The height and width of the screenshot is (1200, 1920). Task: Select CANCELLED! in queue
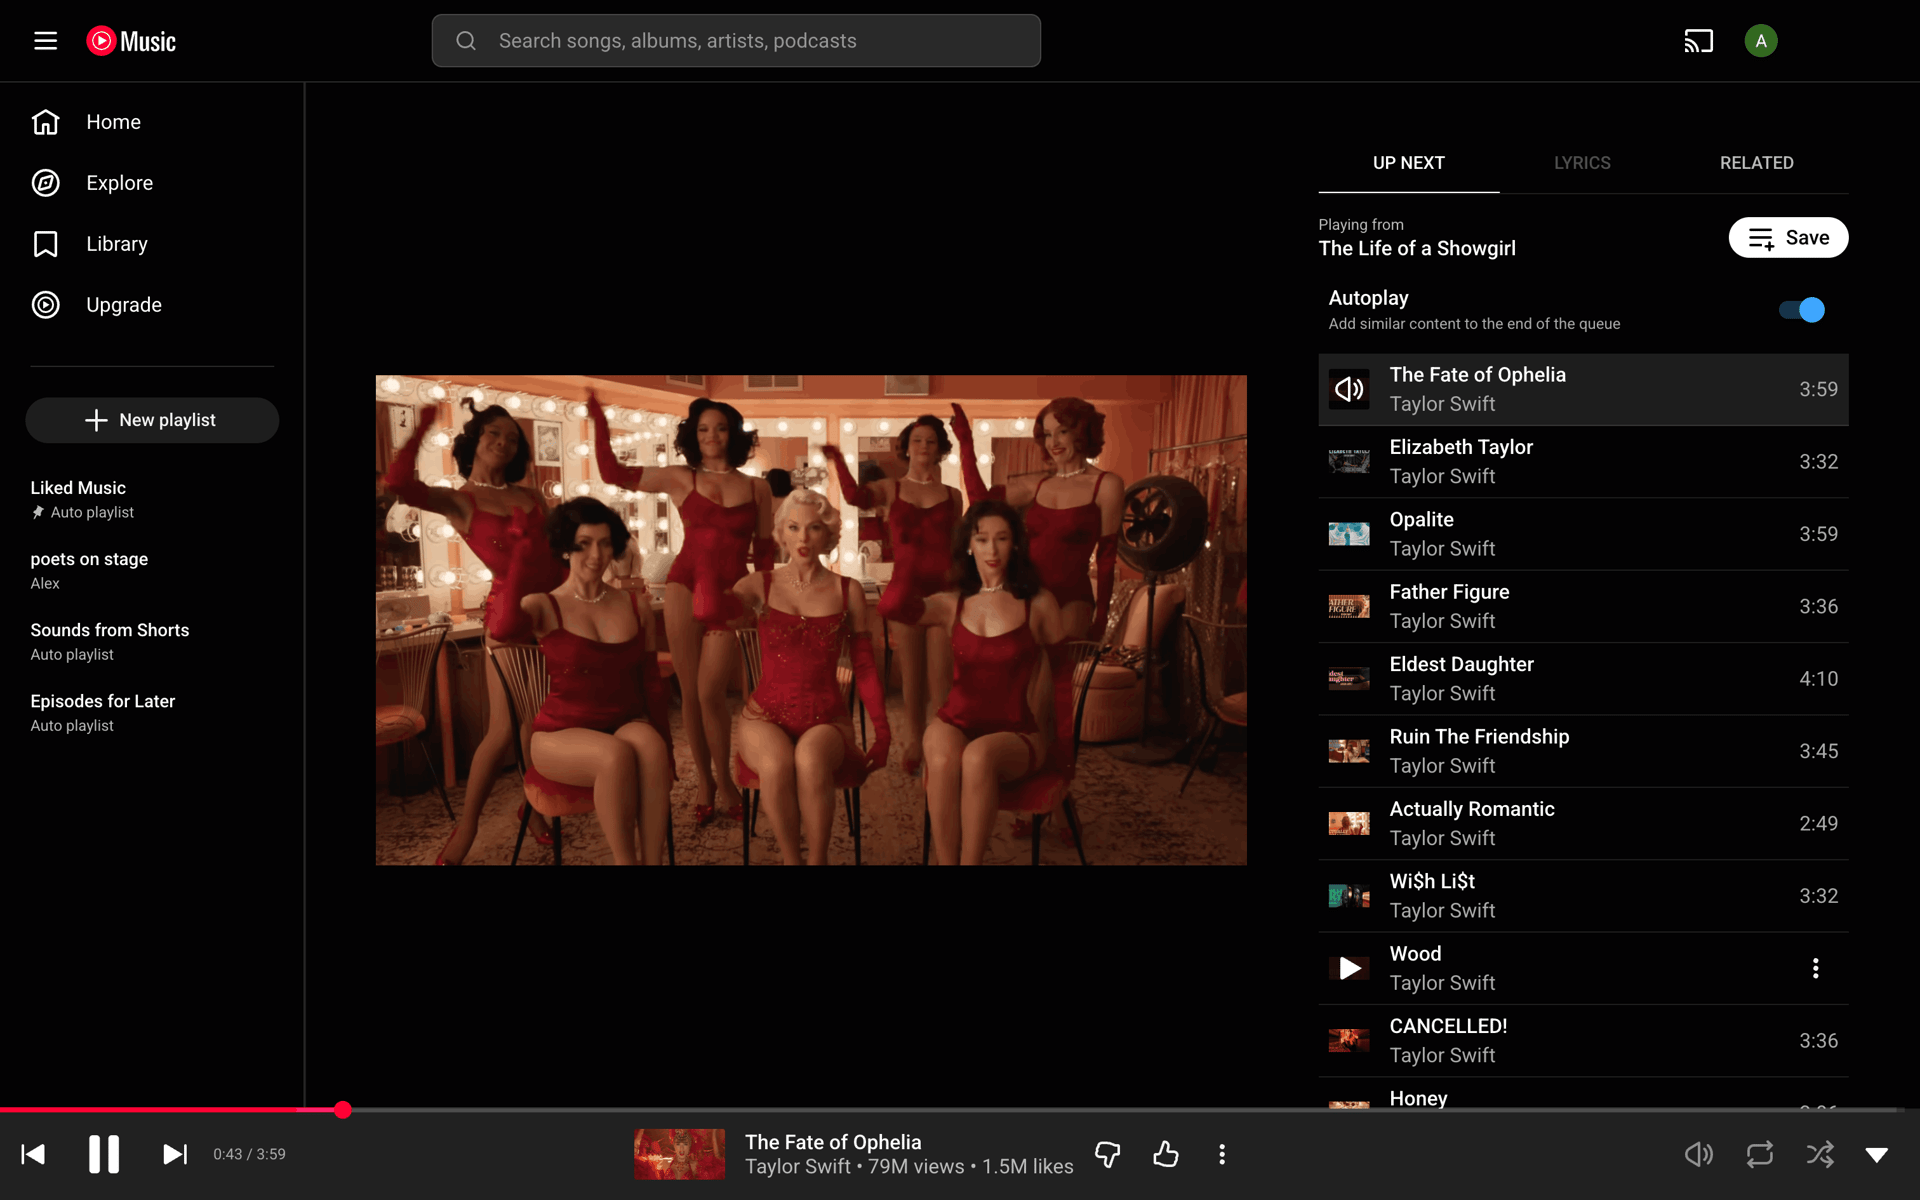(1583, 1041)
